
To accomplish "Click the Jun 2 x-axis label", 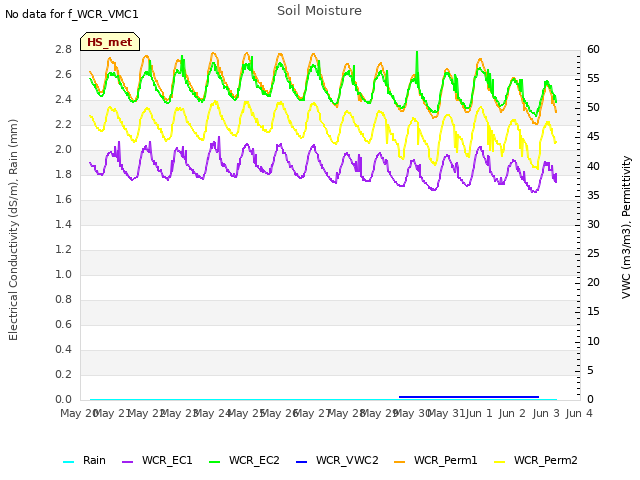I will click(x=512, y=413).
